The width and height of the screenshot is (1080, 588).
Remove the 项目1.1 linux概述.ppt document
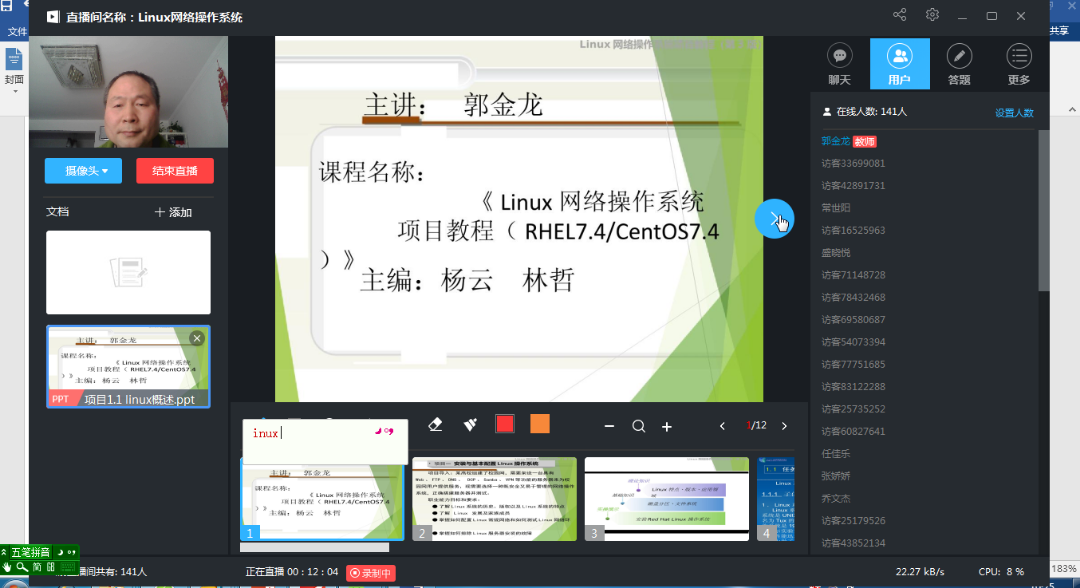coord(197,338)
